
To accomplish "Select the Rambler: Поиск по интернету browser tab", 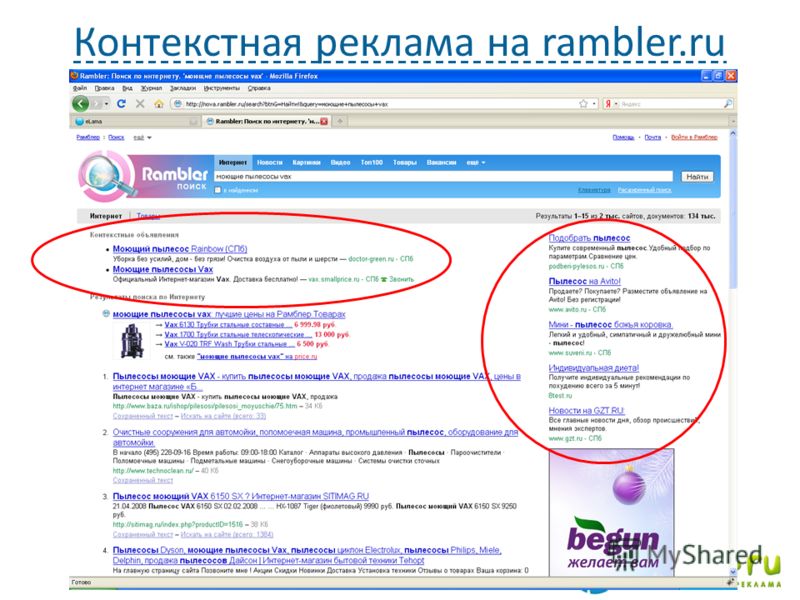I will pyautogui.click(x=267, y=121).
